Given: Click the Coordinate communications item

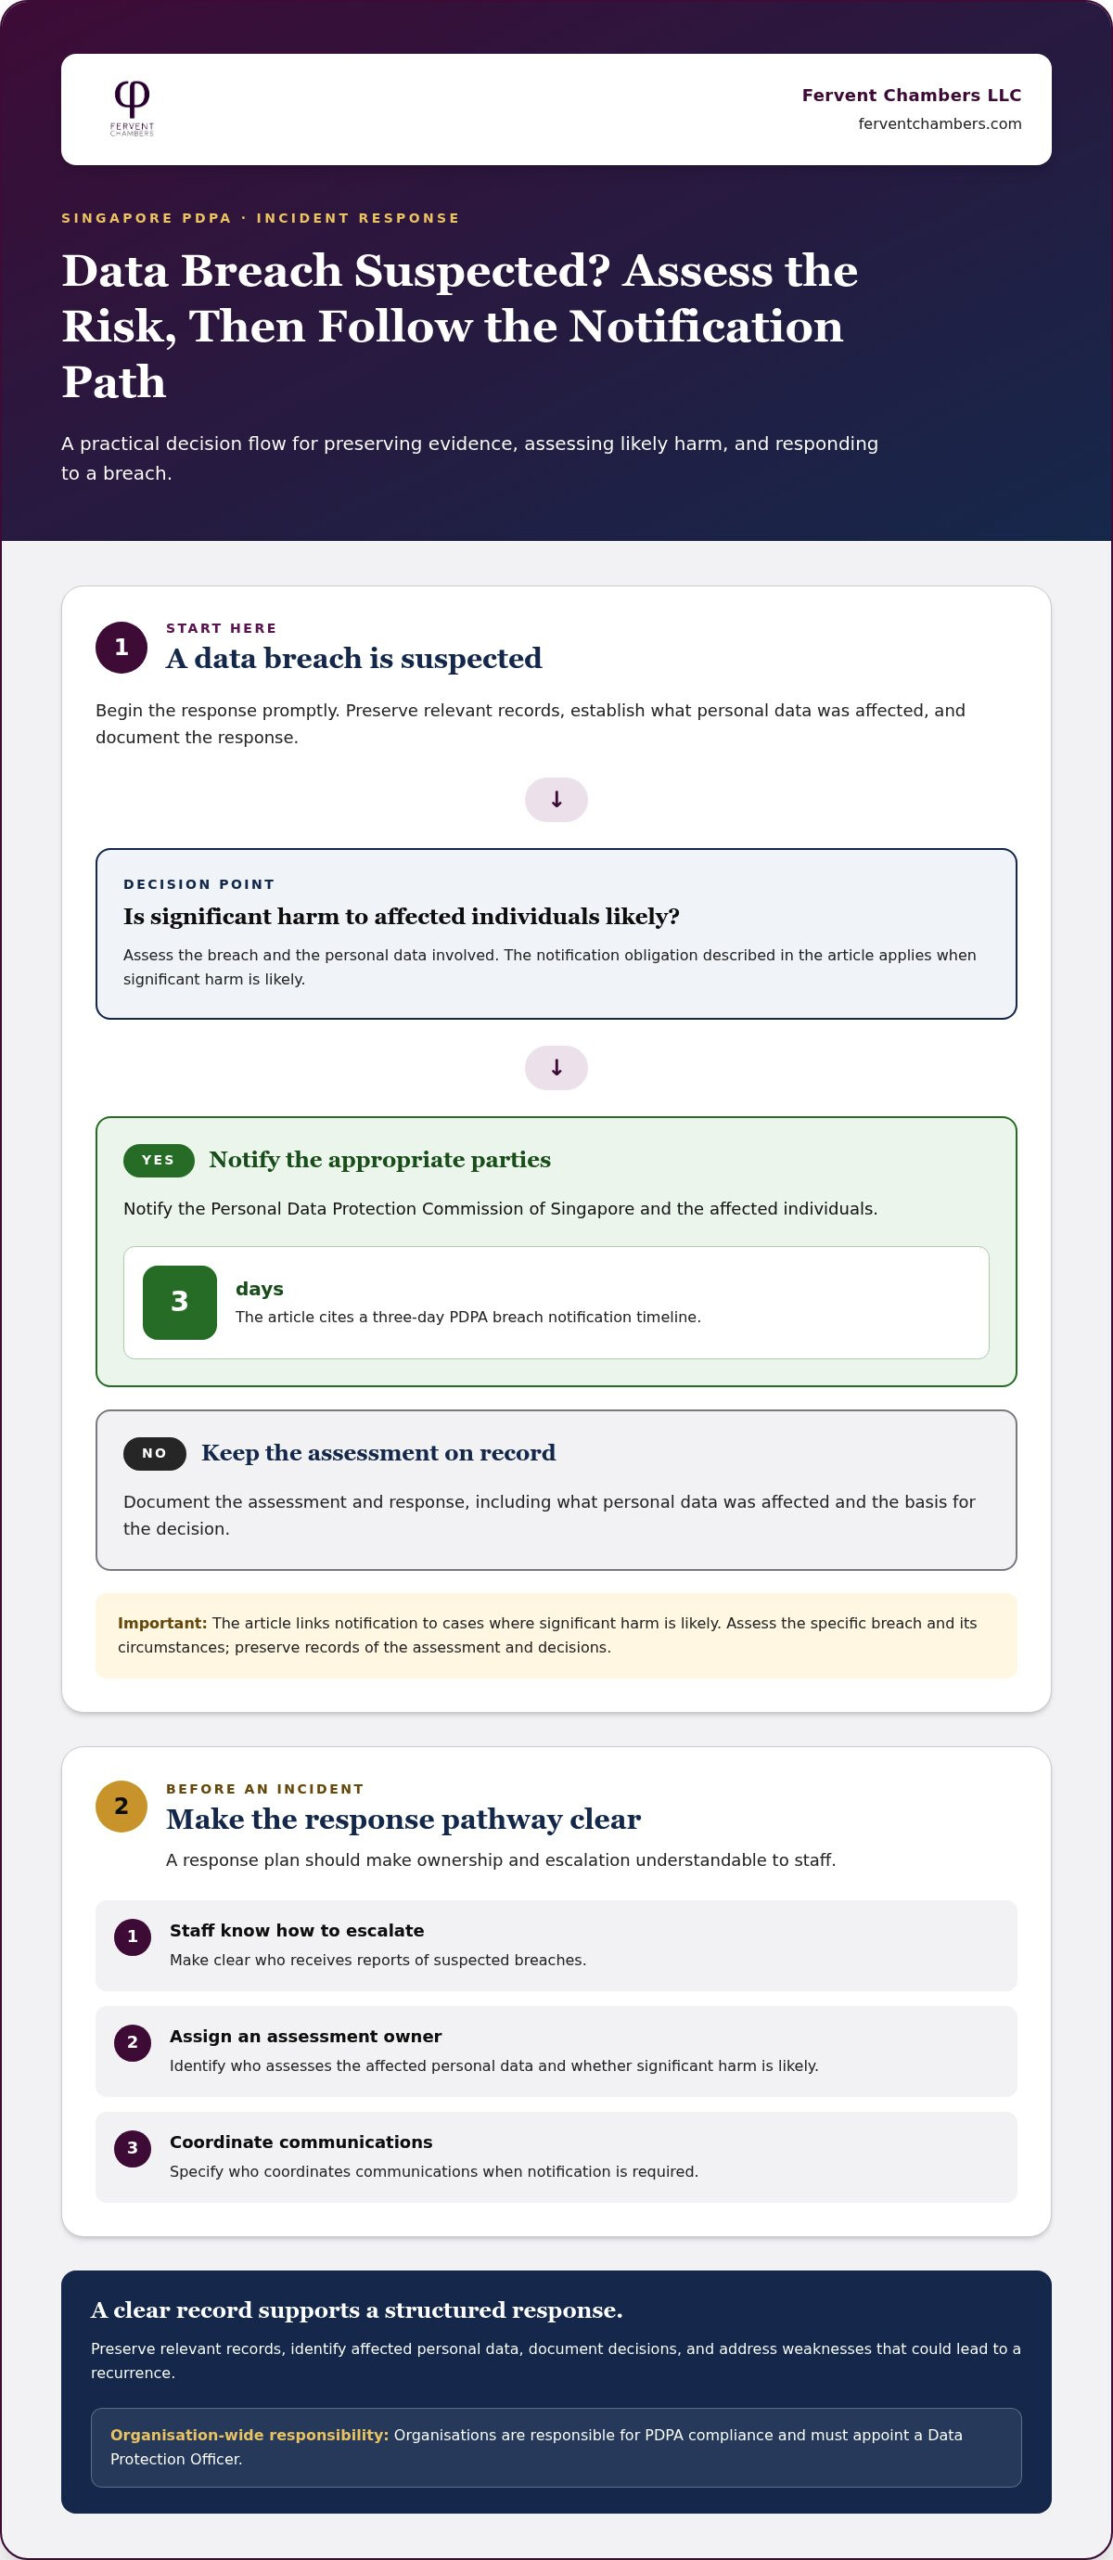Looking at the screenshot, I should 556,2157.
